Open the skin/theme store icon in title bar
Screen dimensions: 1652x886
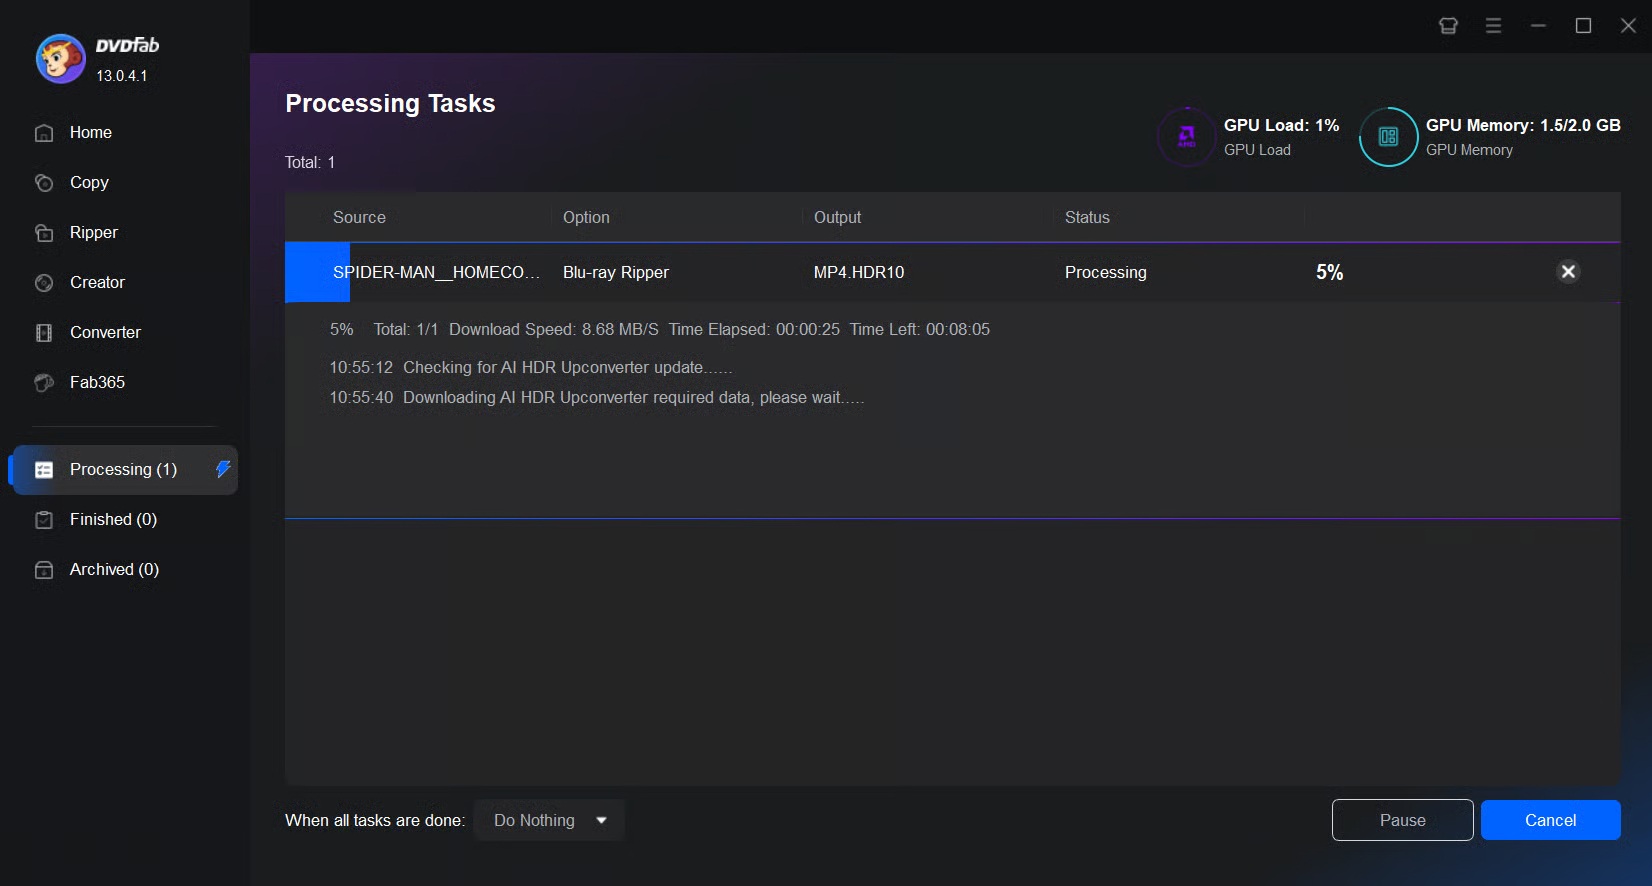point(1448,26)
